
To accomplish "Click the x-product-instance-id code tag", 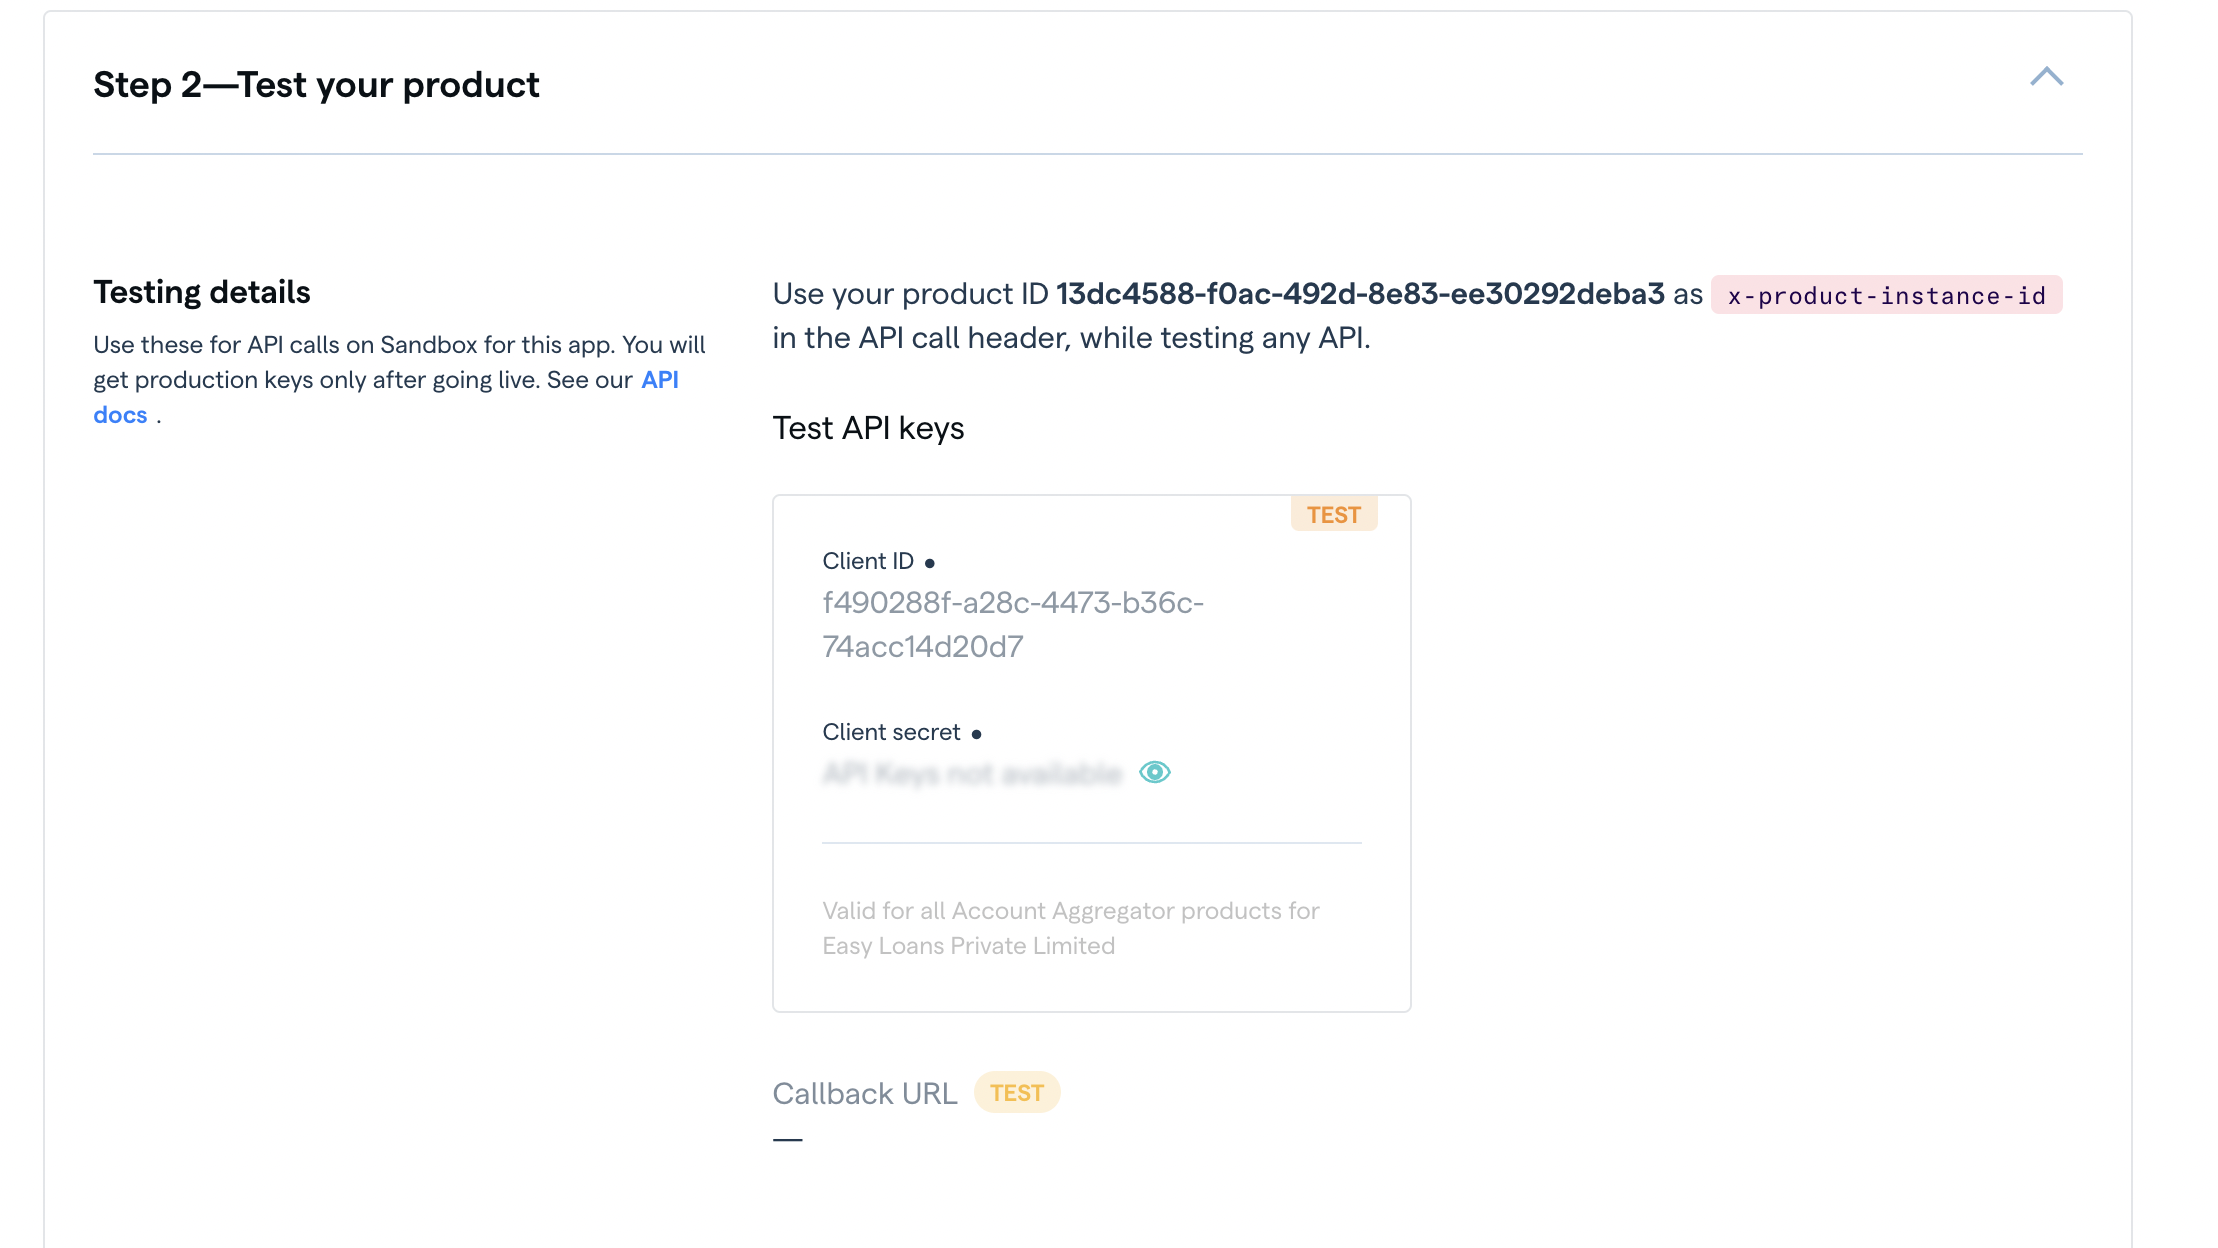I will pos(1886,295).
